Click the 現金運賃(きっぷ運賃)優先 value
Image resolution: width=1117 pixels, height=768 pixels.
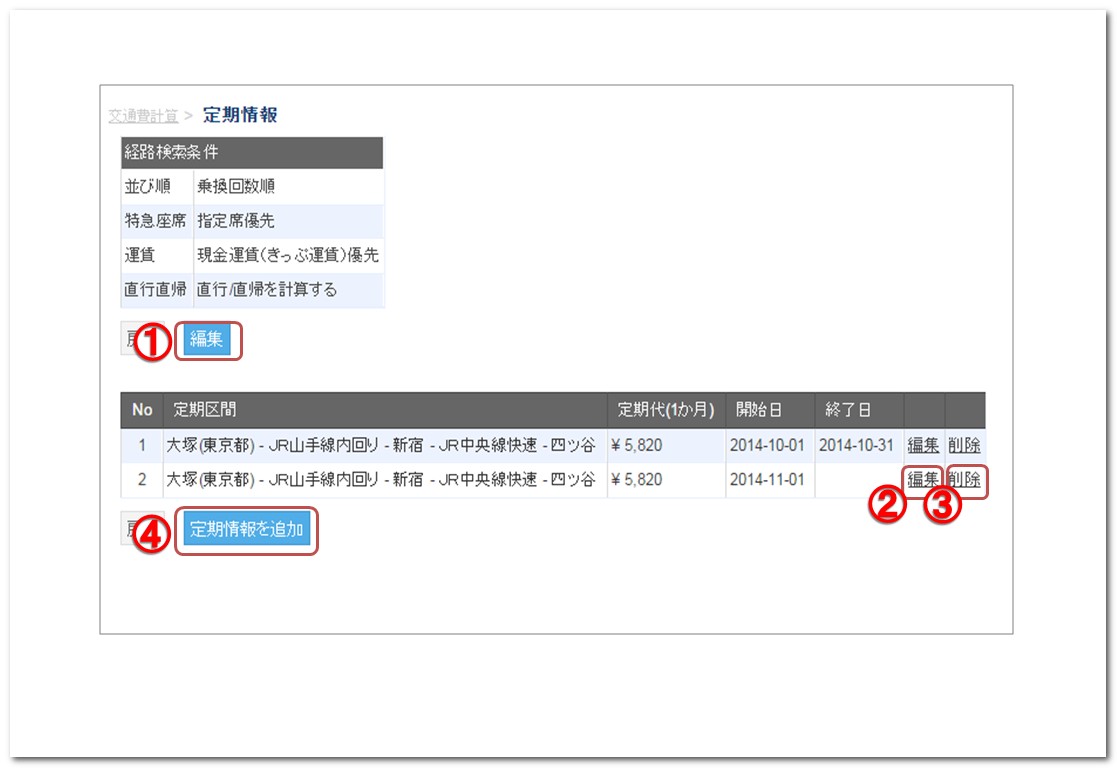pyautogui.click(x=288, y=255)
